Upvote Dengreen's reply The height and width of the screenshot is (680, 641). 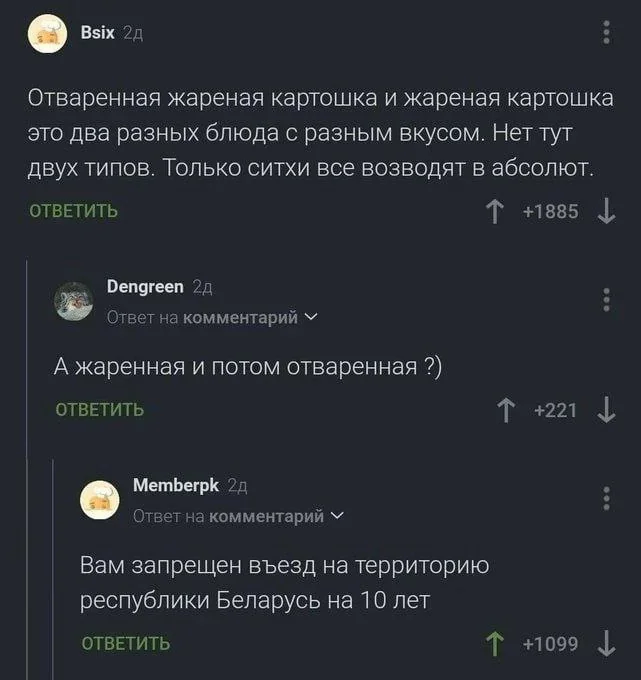tap(507, 409)
